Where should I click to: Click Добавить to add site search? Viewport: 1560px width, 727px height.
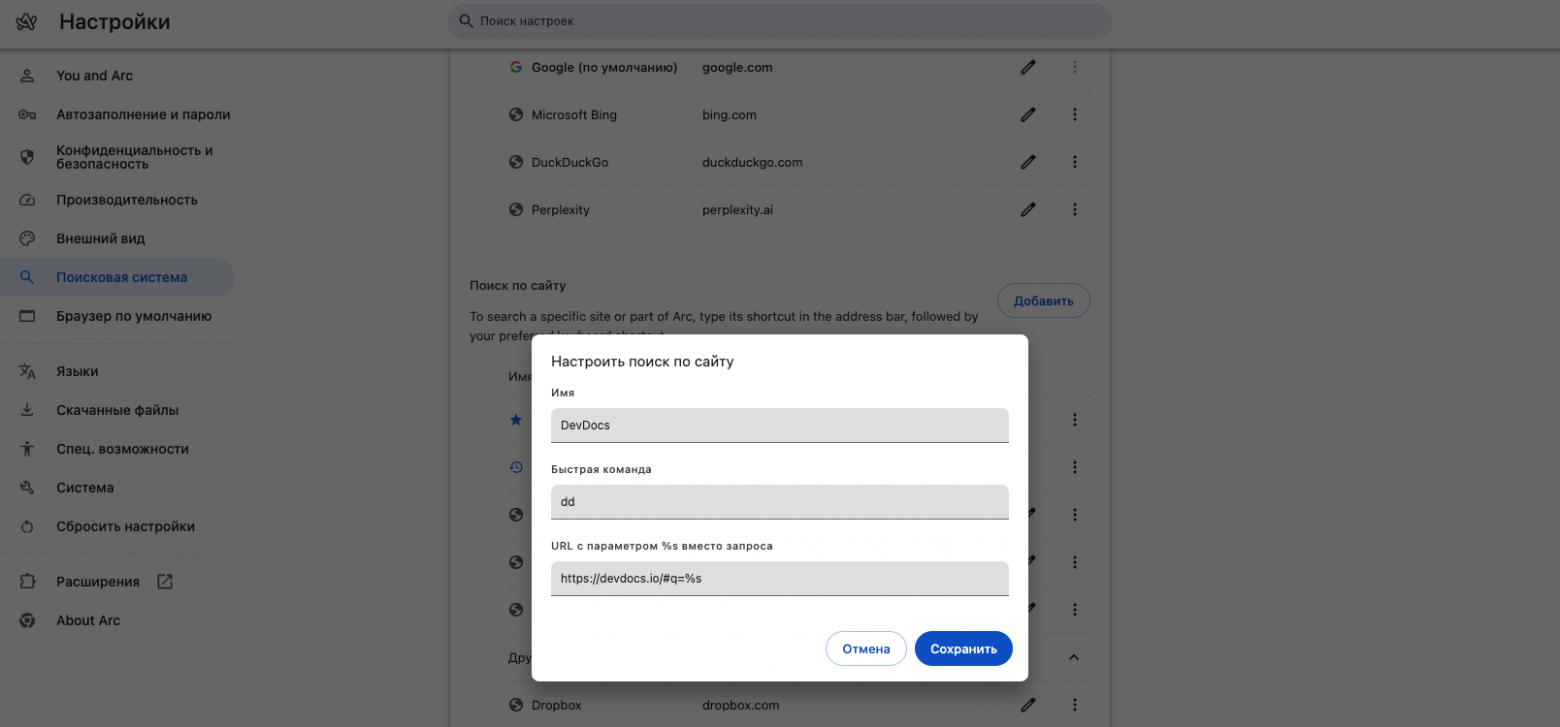(x=1043, y=301)
